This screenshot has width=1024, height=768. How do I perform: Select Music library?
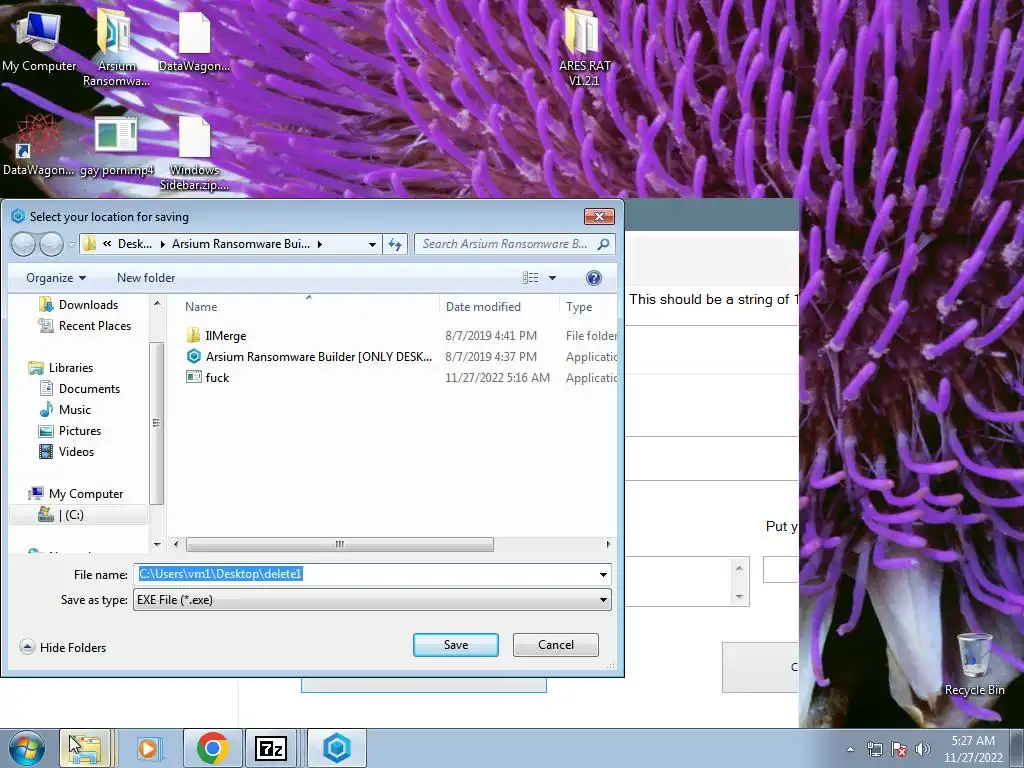[x=66, y=409]
